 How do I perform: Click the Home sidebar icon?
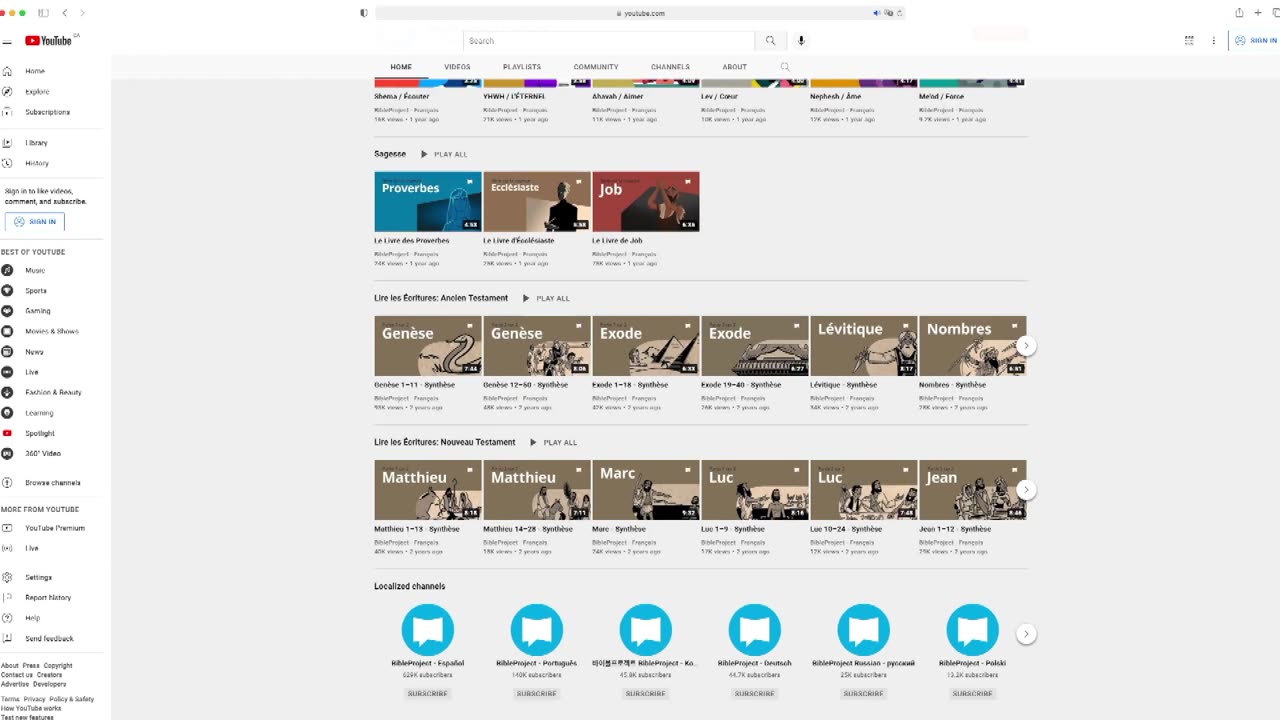click(7, 71)
